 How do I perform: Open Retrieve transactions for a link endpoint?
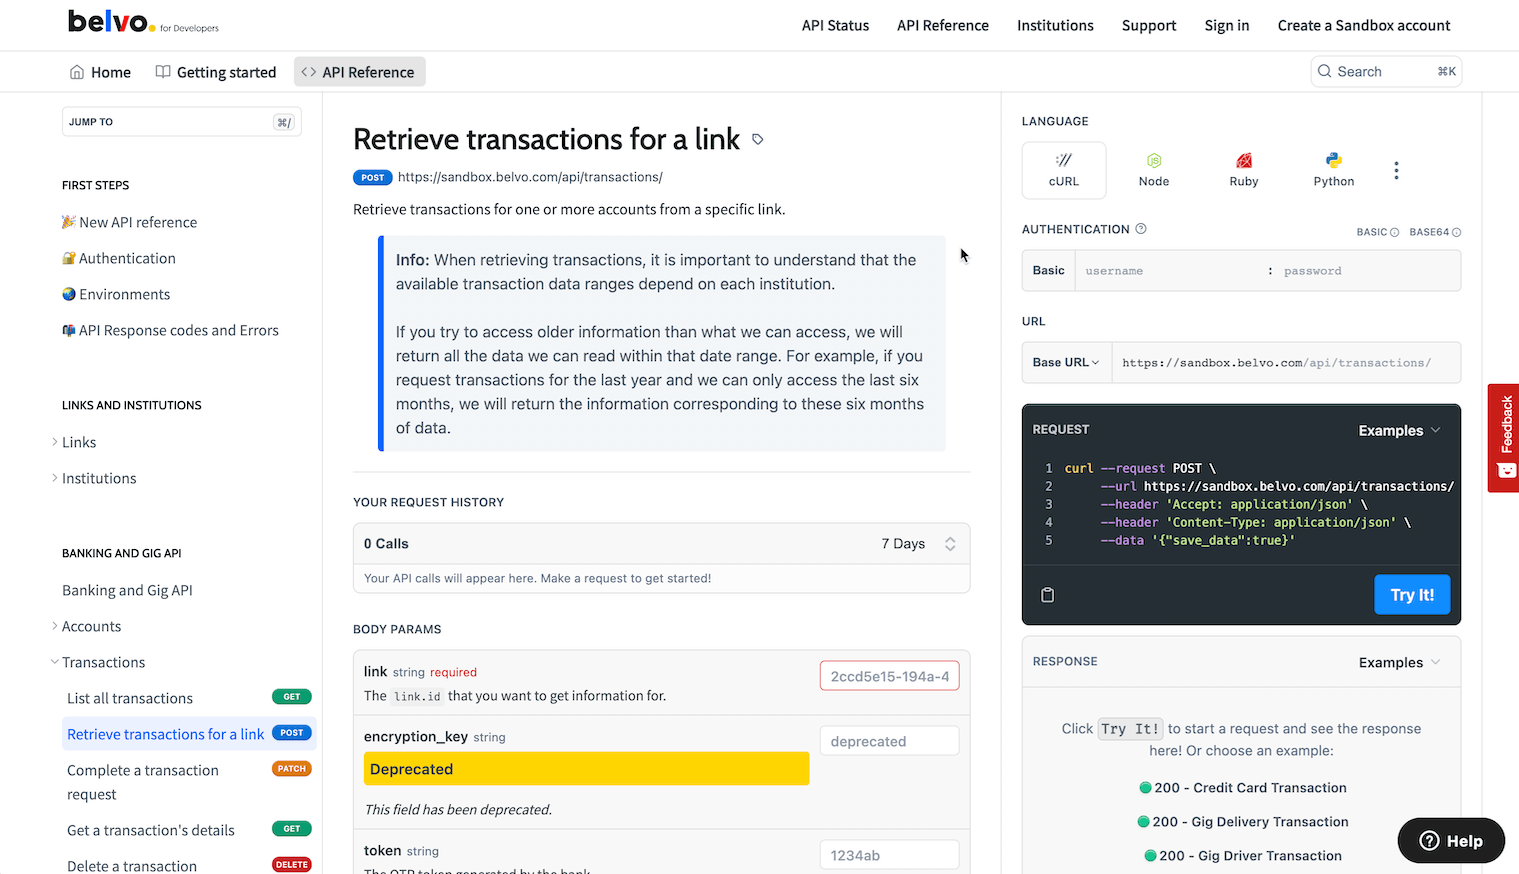[x=189, y=734]
